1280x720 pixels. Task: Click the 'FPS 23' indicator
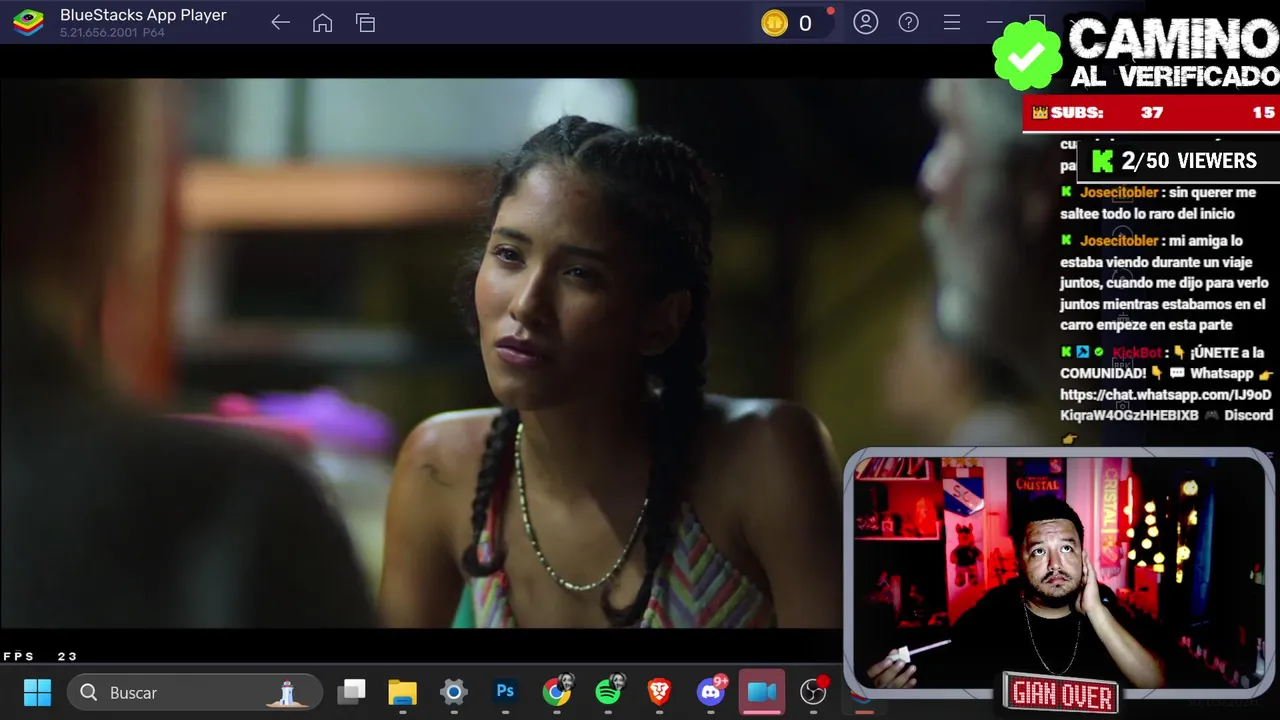pyautogui.click(x=40, y=657)
